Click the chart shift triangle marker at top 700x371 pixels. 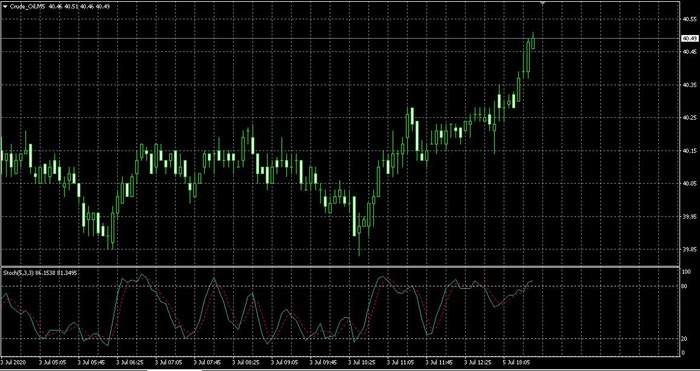(x=542, y=4)
